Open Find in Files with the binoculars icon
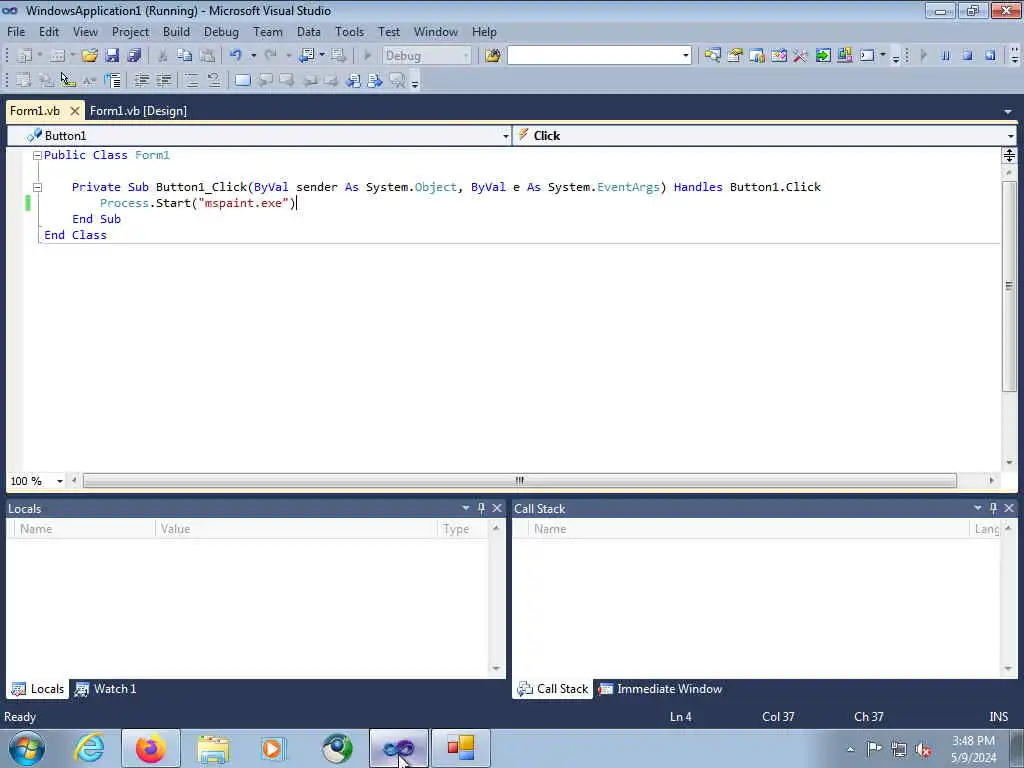Screen dimensions: 1024x768 [x=493, y=56]
